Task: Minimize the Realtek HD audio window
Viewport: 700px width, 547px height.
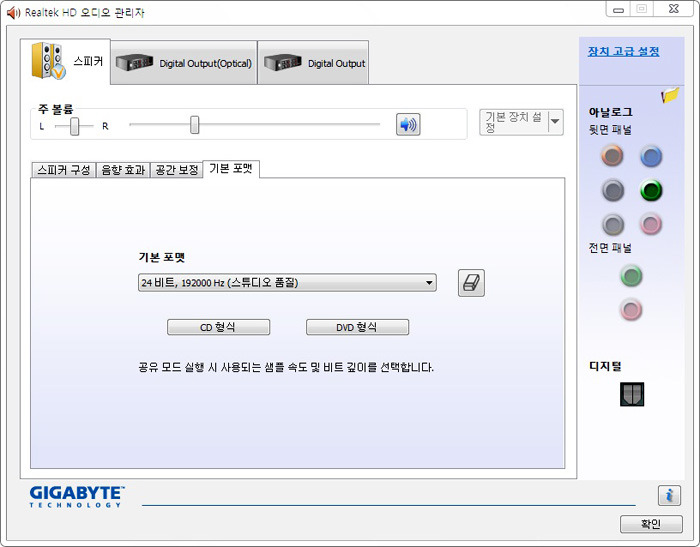Action: pyautogui.click(x=618, y=9)
